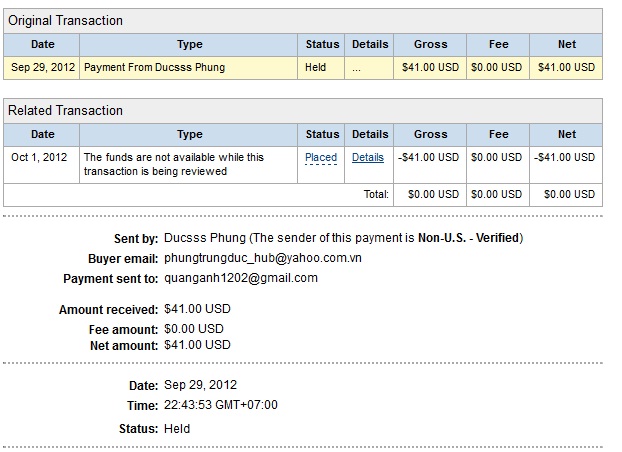The image size is (622, 452).
Task: Open the Details link in Related Transaction
Action: pyautogui.click(x=367, y=157)
